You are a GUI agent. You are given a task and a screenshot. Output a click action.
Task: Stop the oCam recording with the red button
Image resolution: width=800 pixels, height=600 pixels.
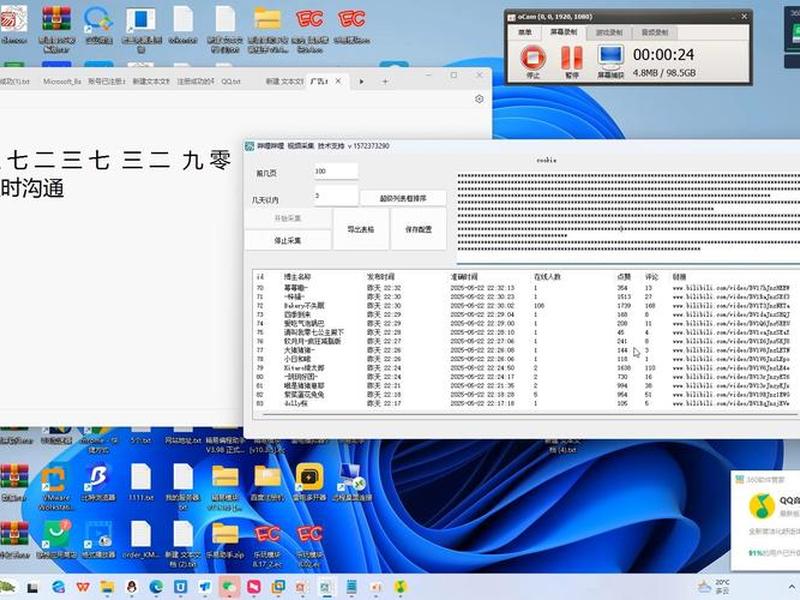click(x=533, y=58)
